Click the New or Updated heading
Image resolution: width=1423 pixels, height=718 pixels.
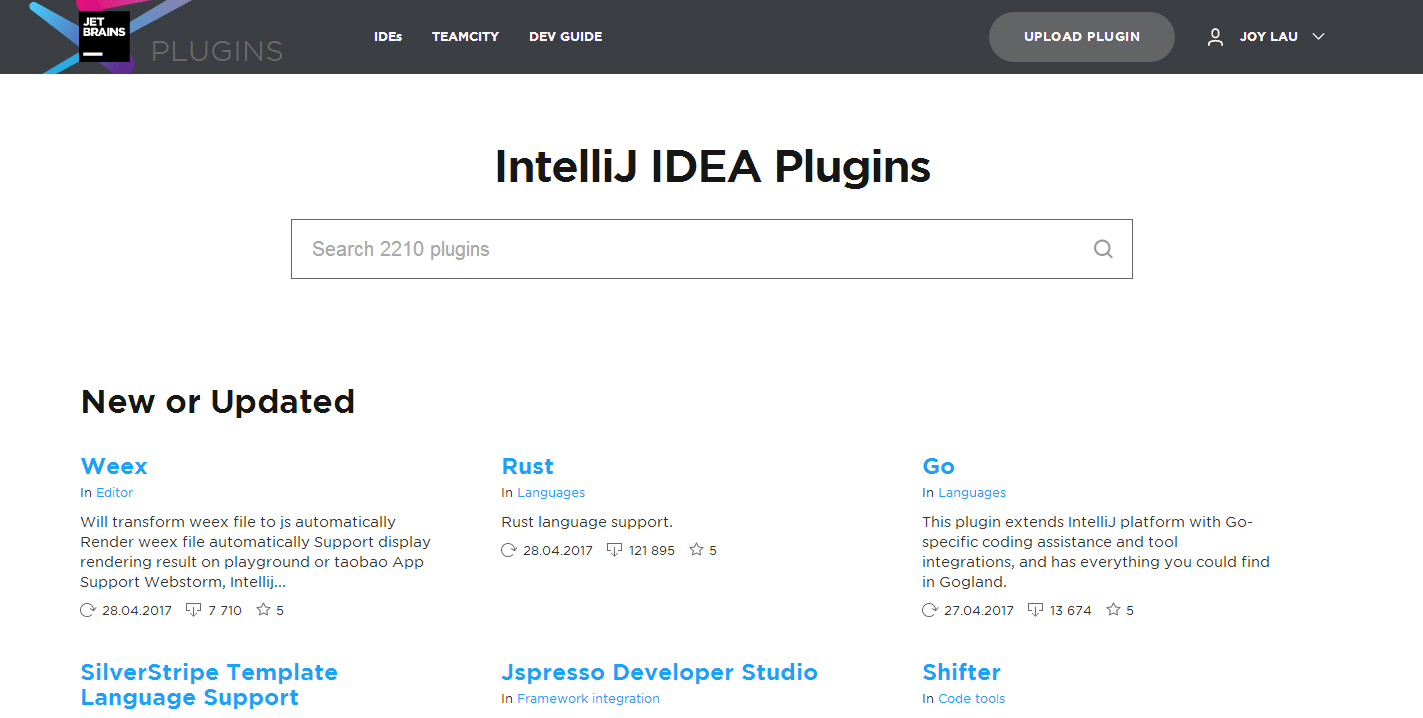(x=218, y=401)
